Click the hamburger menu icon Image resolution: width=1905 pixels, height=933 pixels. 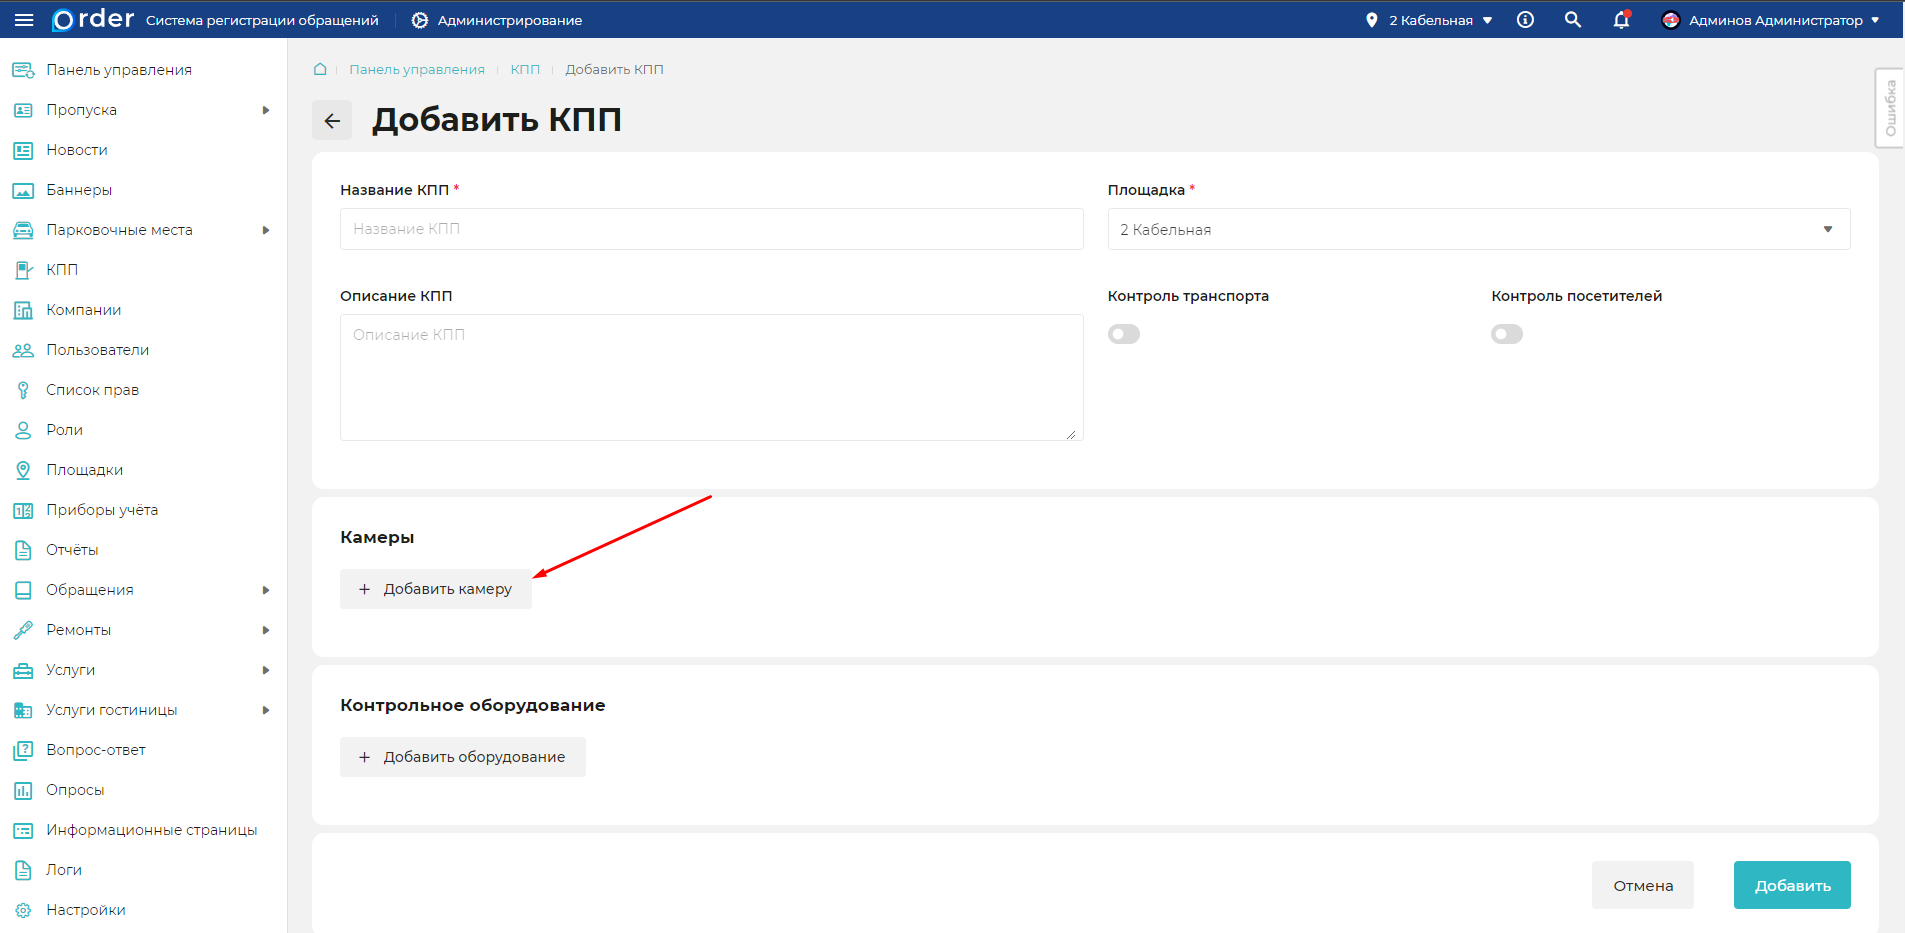(x=24, y=20)
